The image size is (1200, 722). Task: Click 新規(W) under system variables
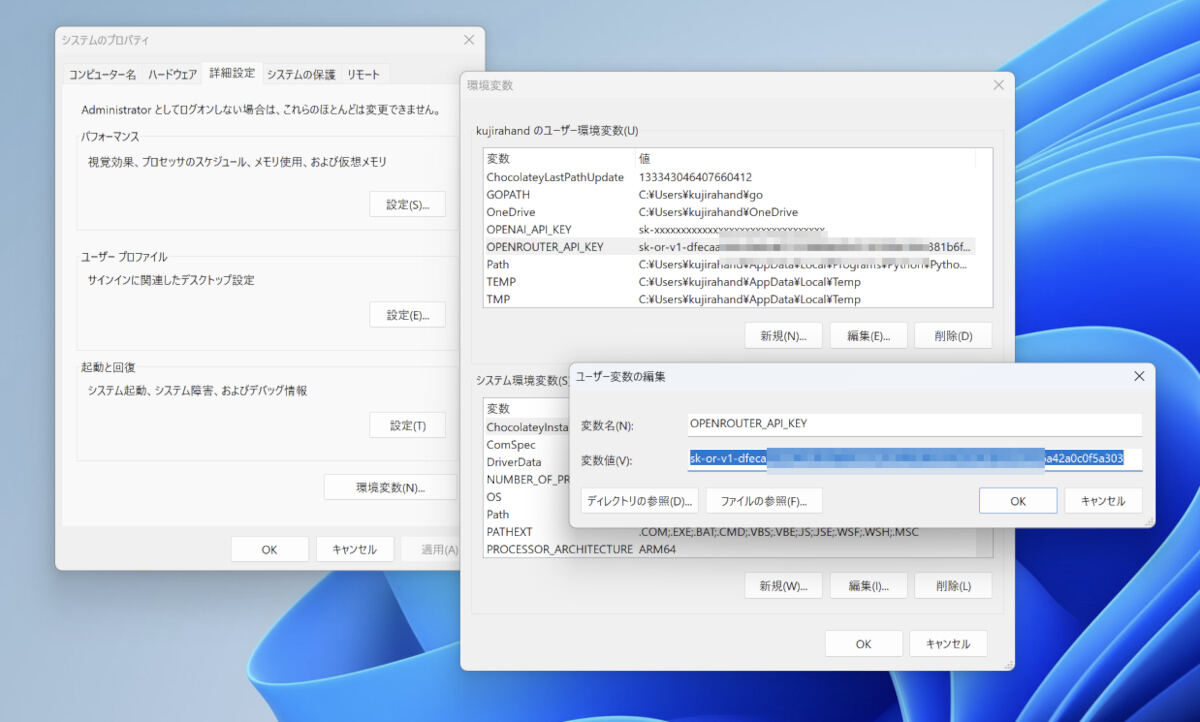tap(784, 585)
